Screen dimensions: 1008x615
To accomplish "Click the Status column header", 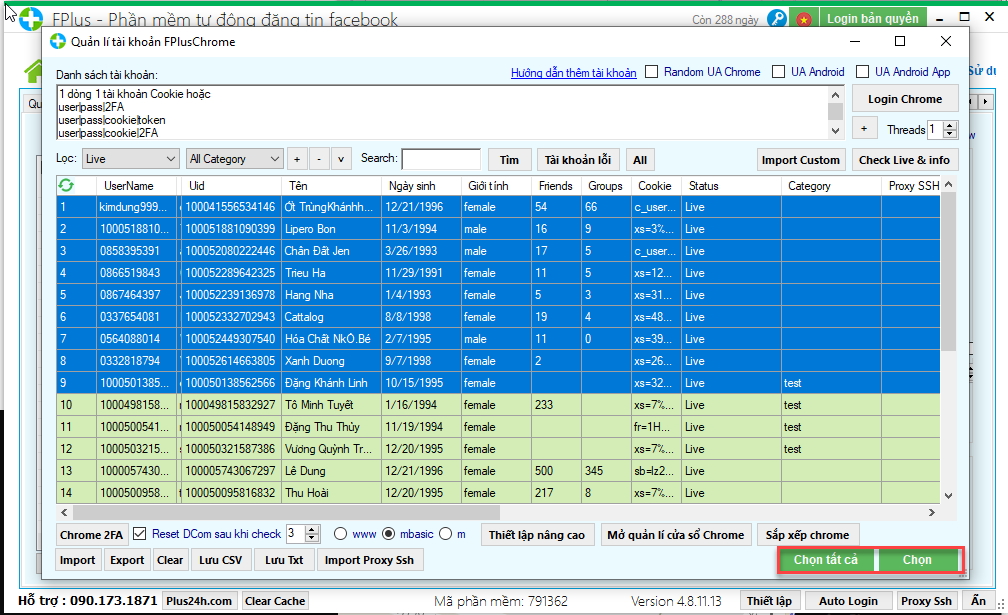I will 703,186.
